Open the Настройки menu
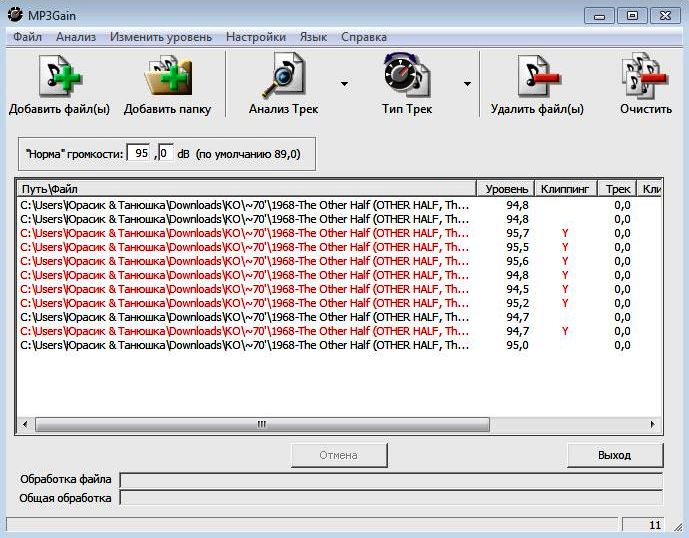Screen dimensions: 689x538 point(256,37)
